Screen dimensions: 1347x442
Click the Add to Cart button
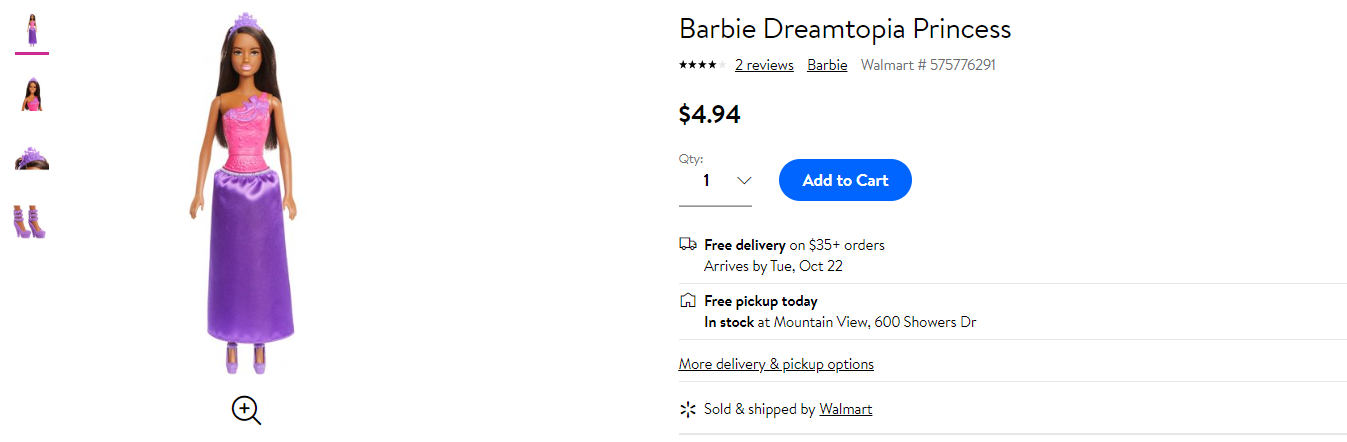point(845,180)
